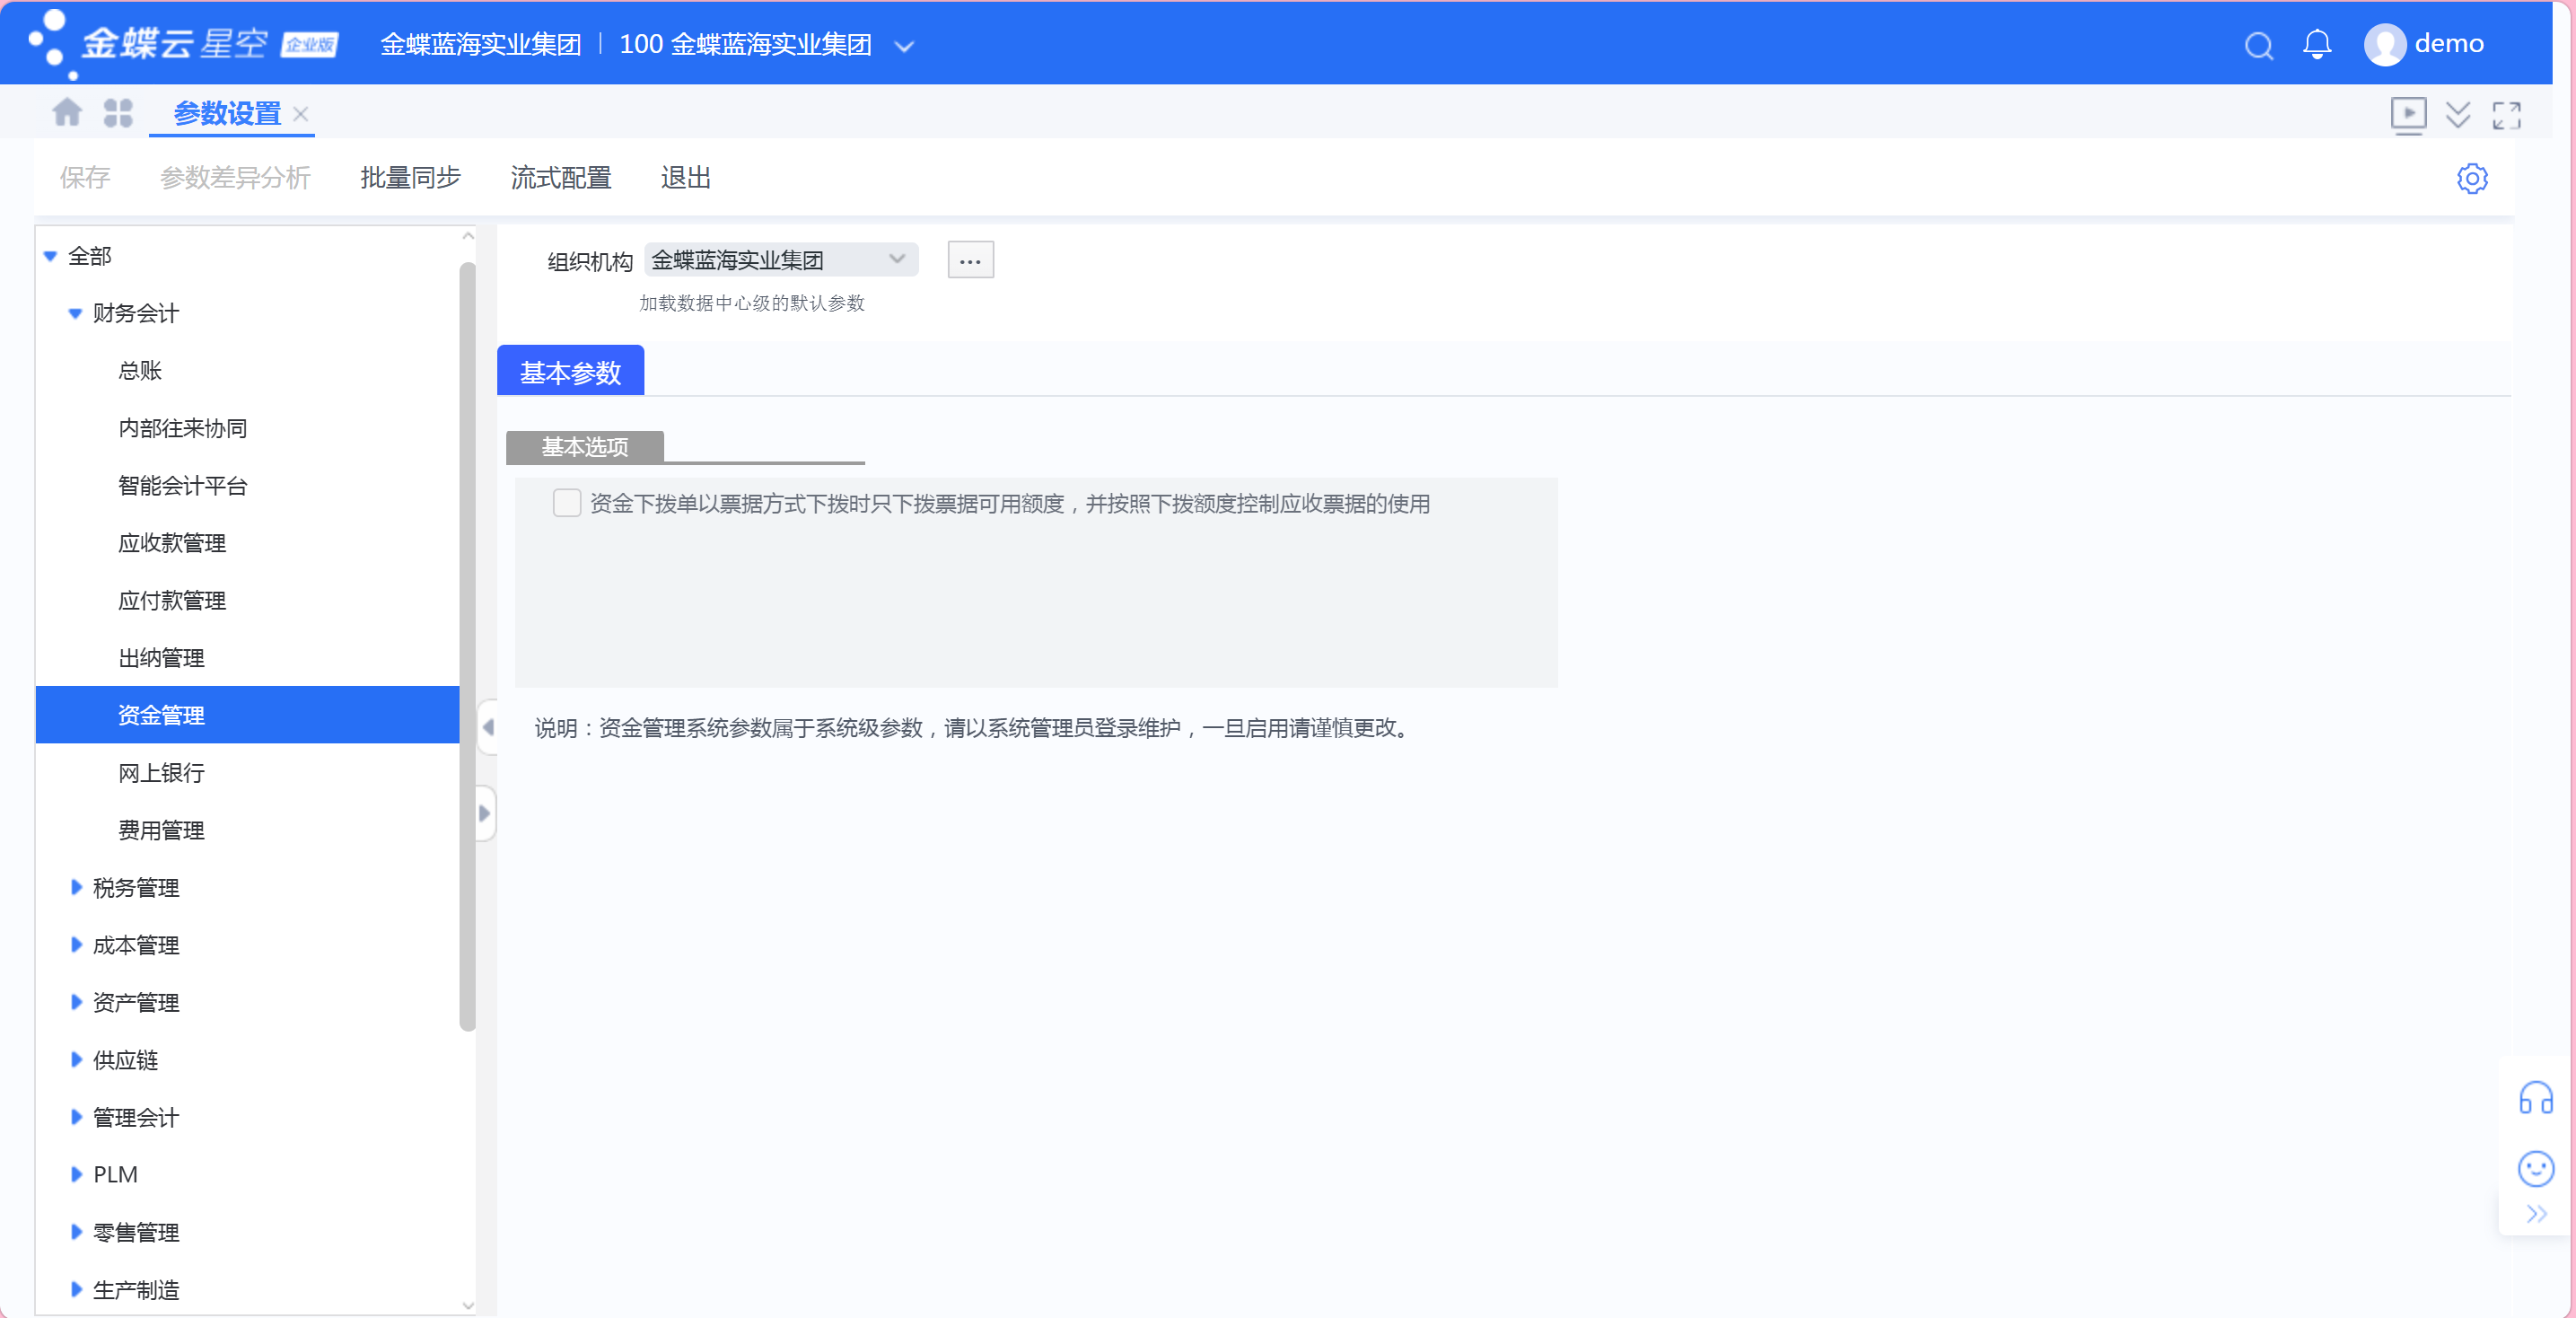Open 流式配置
Image resolution: width=2576 pixels, height=1318 pixels.
pos(560,178)
